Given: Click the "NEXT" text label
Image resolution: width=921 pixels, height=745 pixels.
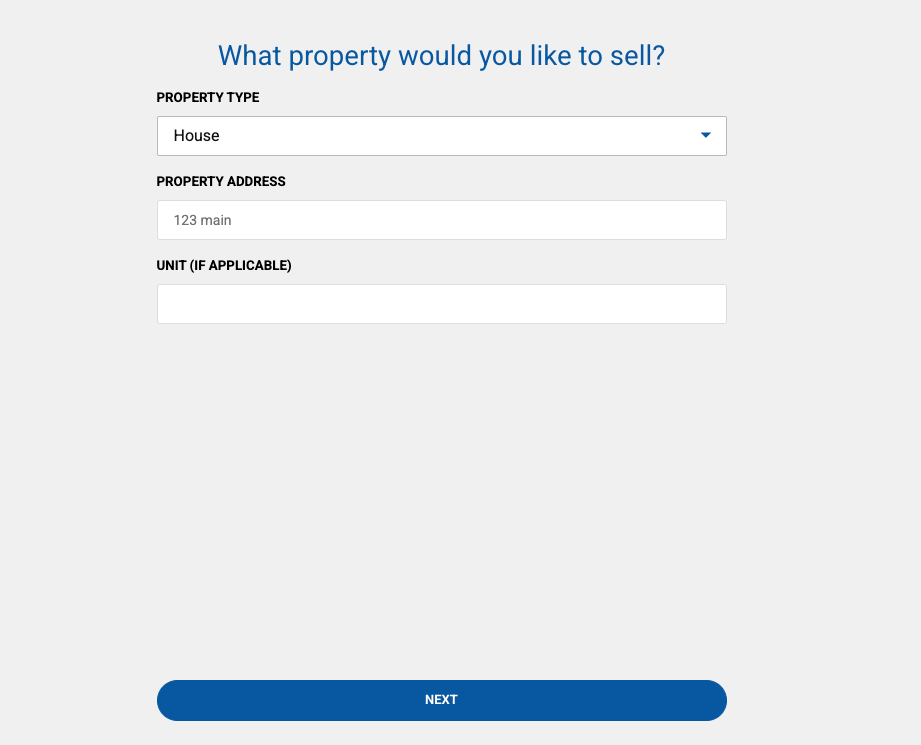Looking at the screenshot, I should click(441, 700).
